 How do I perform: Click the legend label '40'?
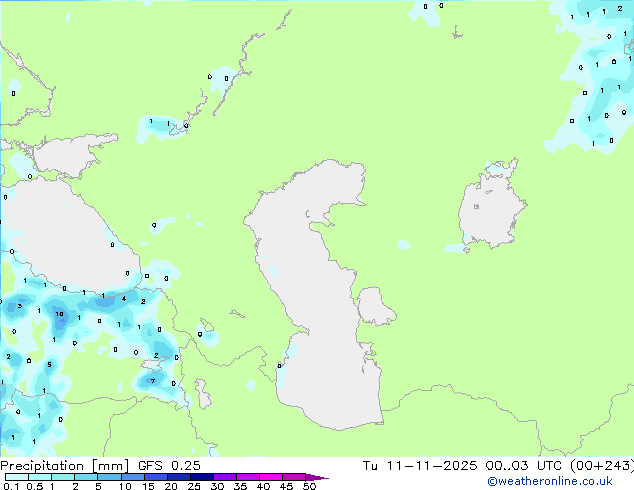(x=263, y=486)
